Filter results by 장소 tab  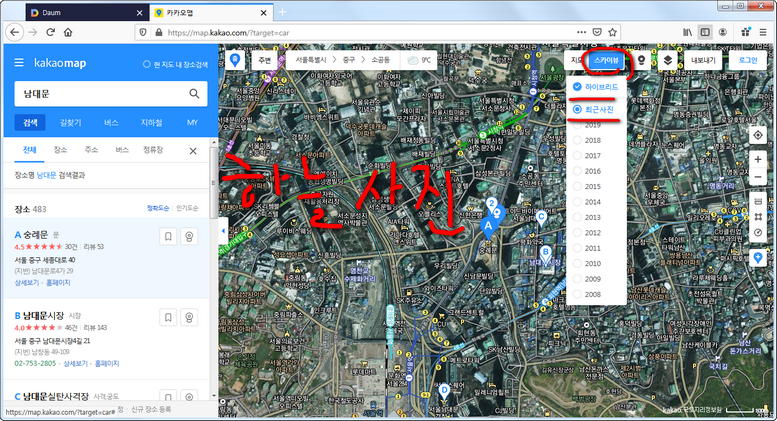(60, 150)
